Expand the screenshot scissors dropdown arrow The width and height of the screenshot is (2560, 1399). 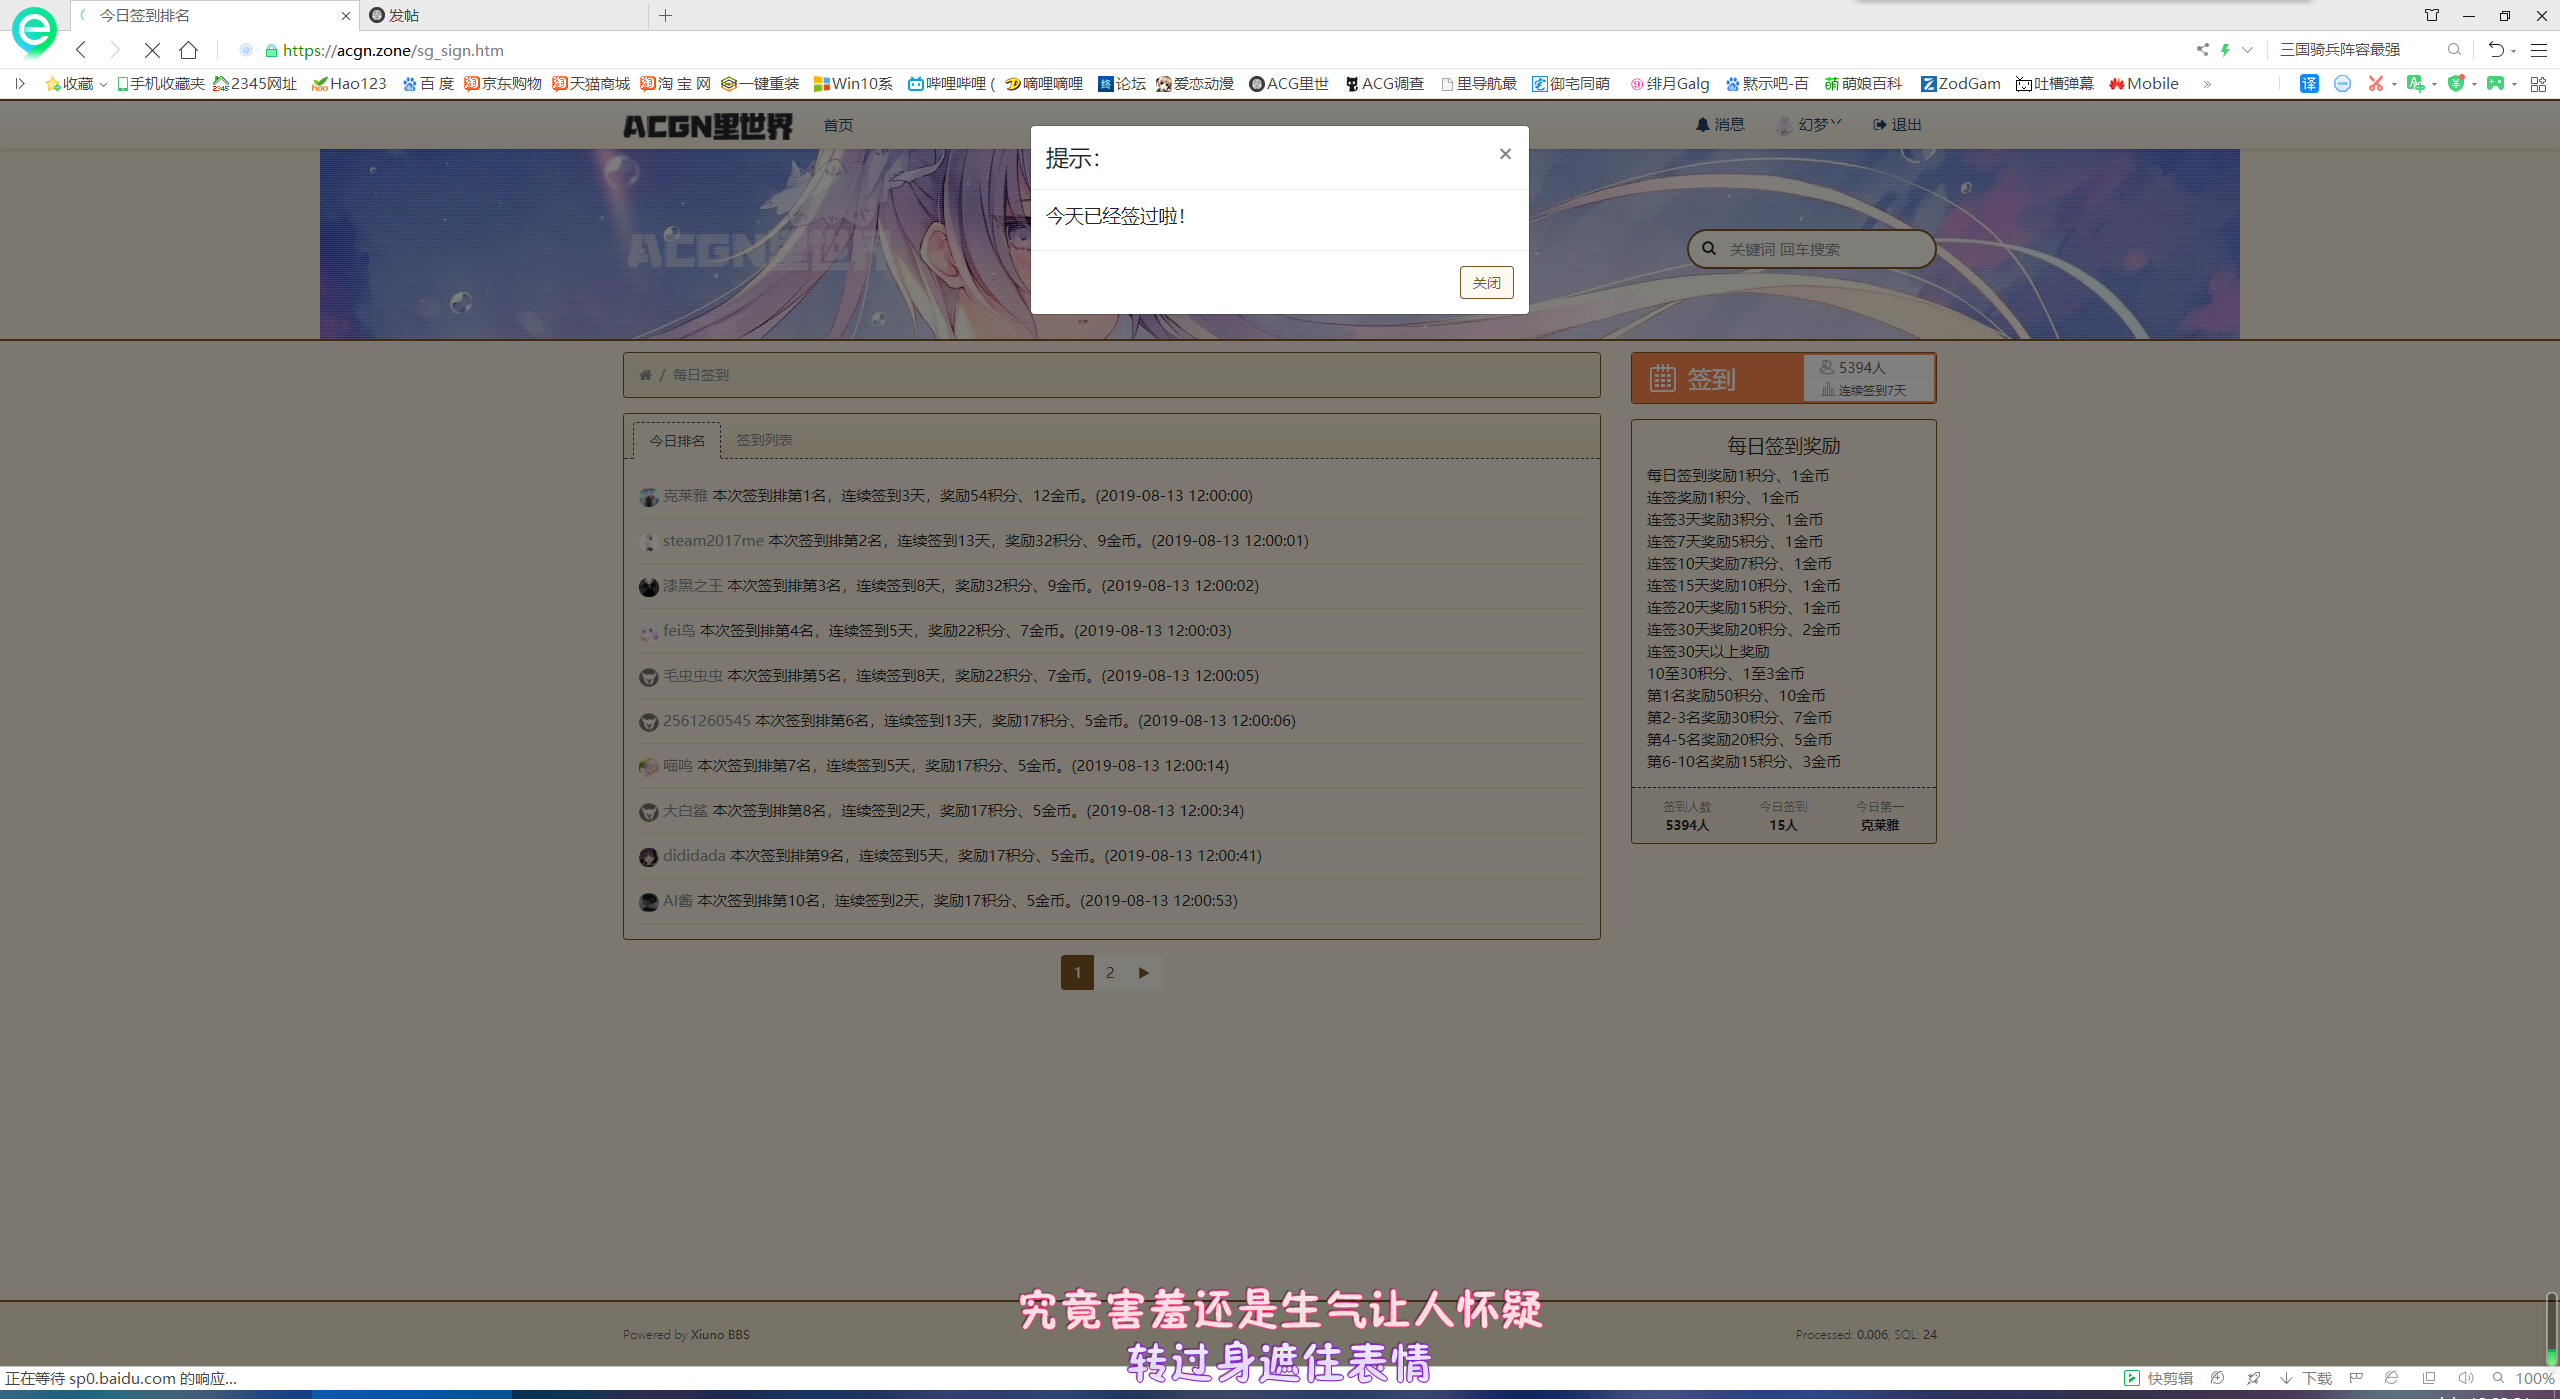[2394, 85]
